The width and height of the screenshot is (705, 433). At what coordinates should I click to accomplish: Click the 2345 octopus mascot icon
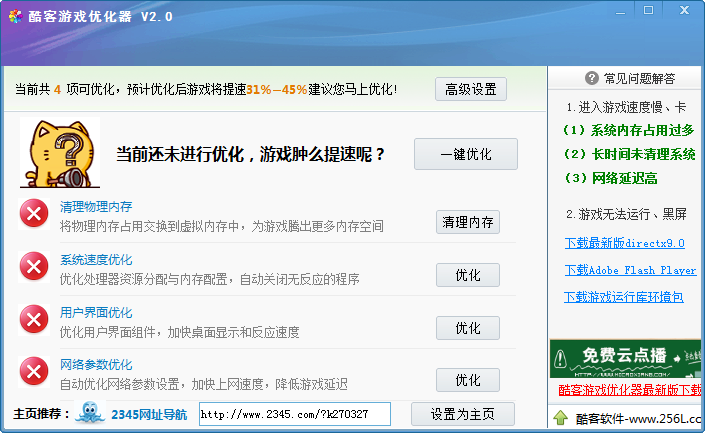pos(90,413)
